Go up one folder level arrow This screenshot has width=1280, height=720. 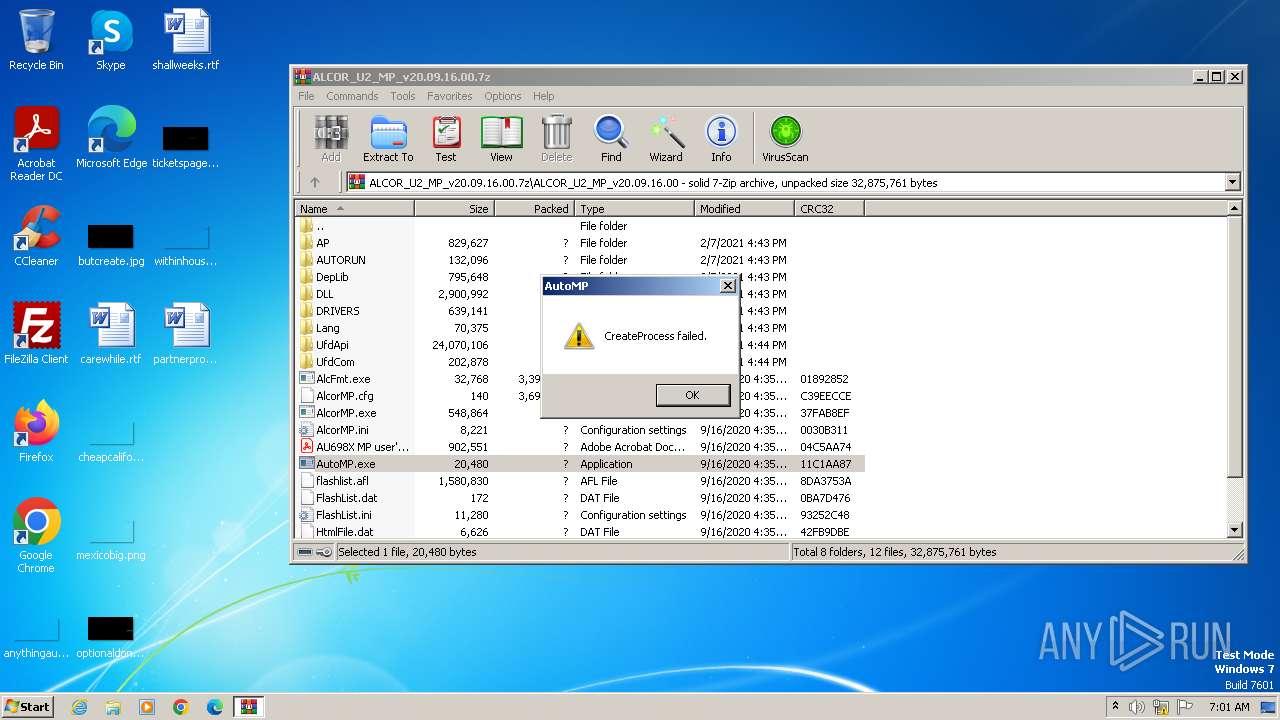click(x=315, y=182)
